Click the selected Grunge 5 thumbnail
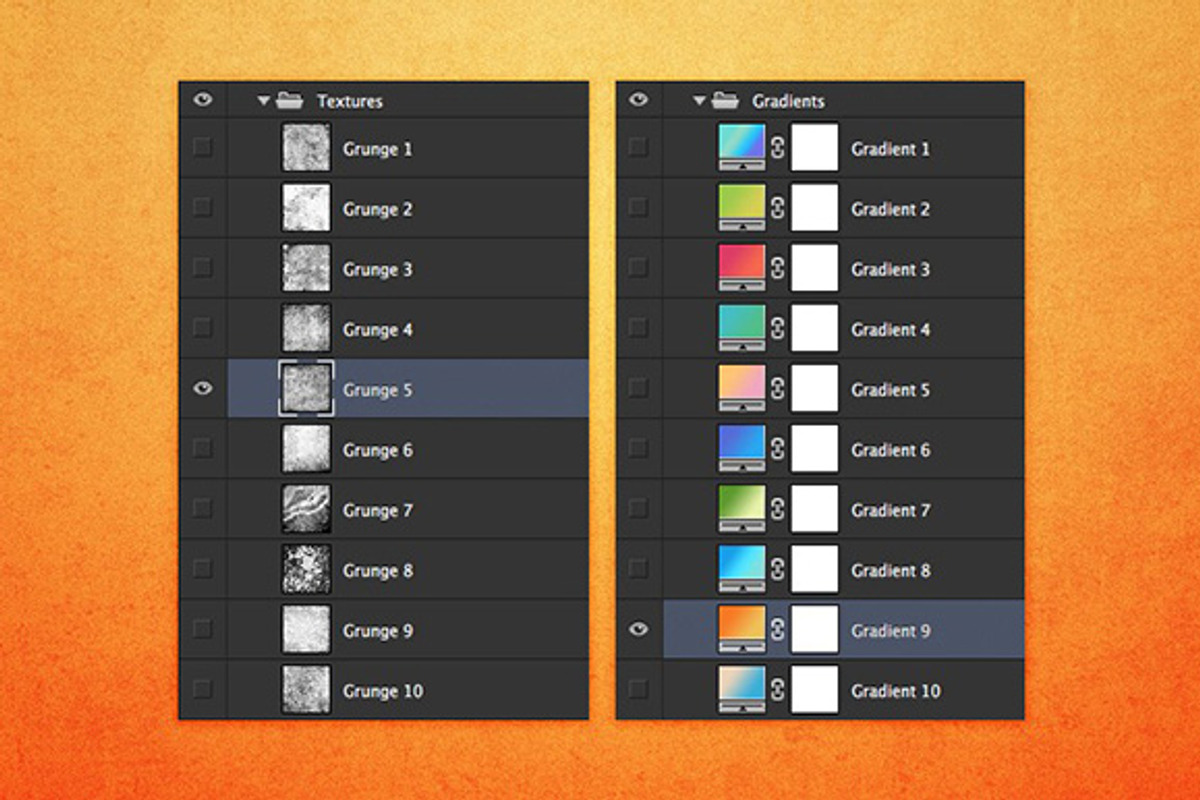Viewport: 1200px width, 800px height. (x=306, y=389)
